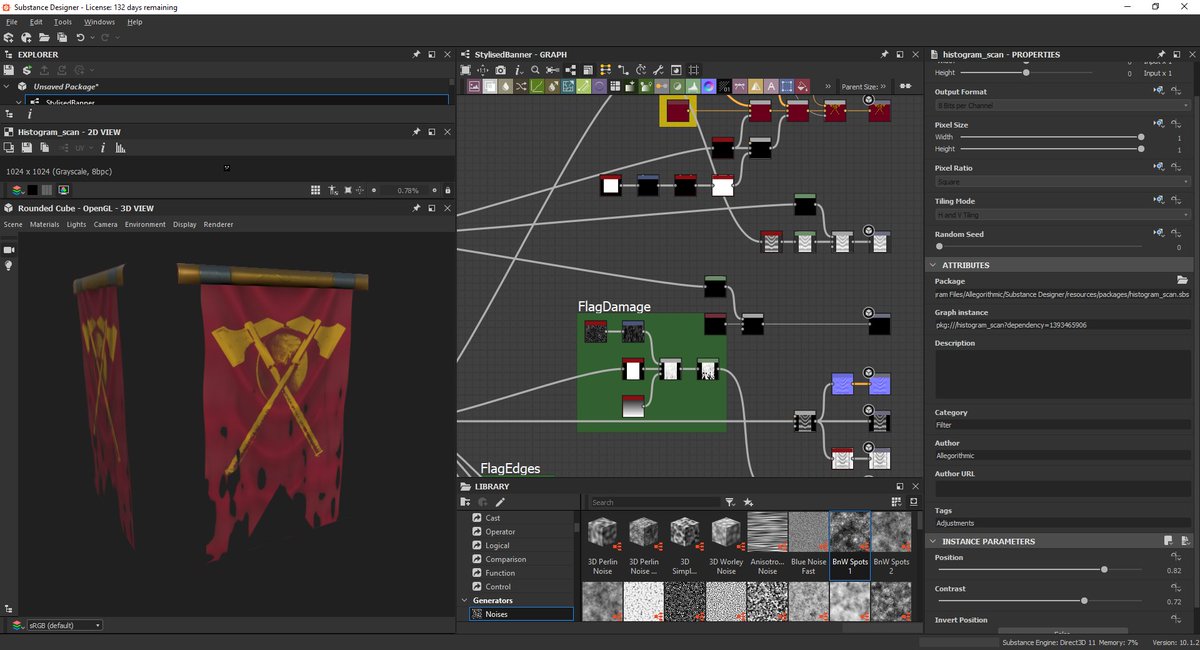
Task: Open the Output Format dropdown
Action: pos(1061,105)
